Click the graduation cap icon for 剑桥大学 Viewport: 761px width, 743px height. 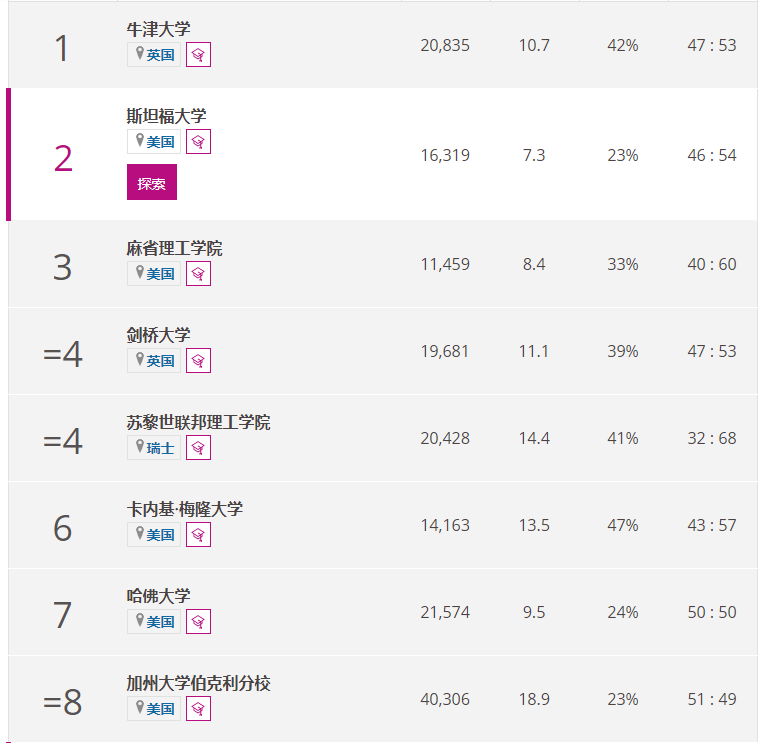click(x=199, y=361)
